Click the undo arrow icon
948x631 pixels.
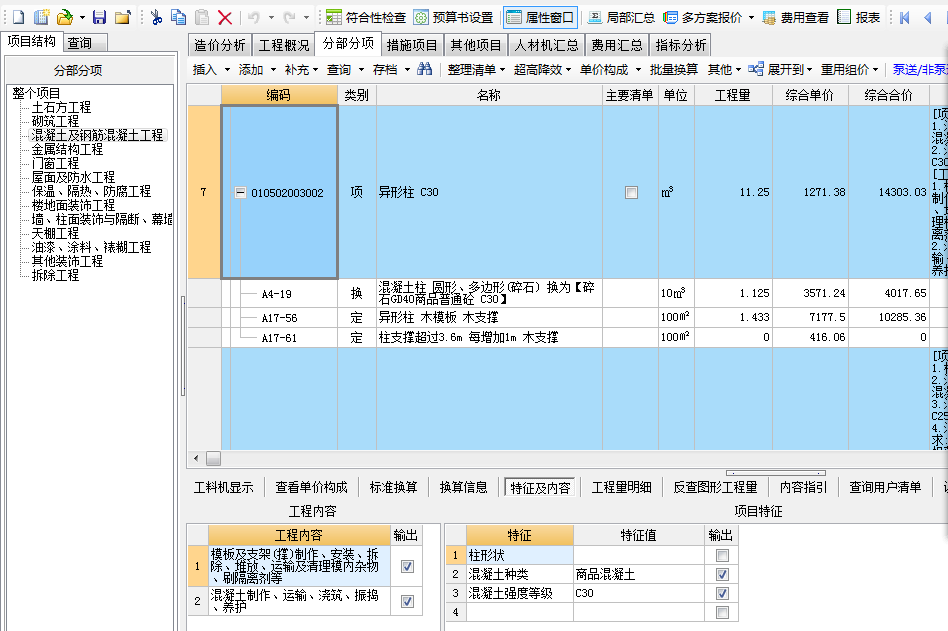[x=254, y=17]
